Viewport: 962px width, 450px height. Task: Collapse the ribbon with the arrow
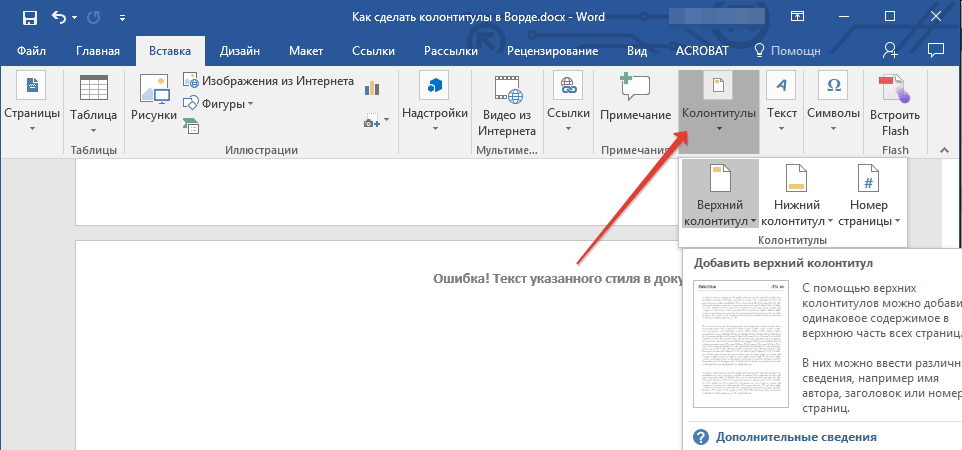(942, 150)
